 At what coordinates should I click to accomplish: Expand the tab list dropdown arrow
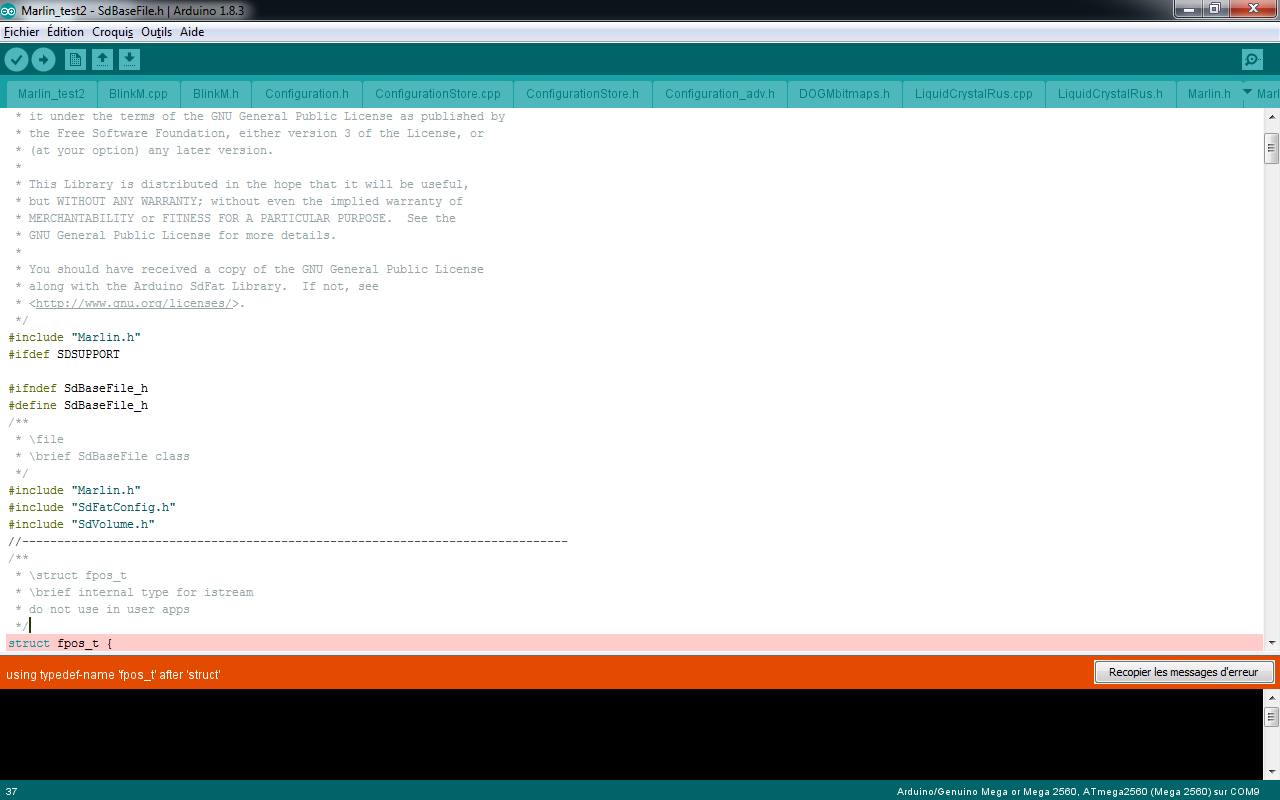pyautogui.click(x=1247, y=92)
